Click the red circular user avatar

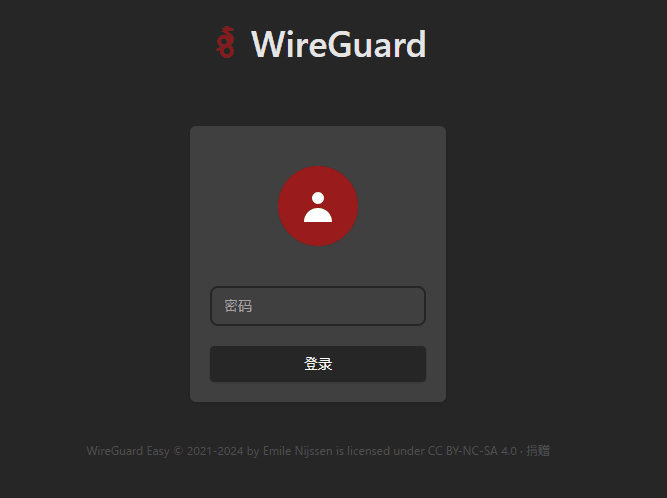pyautogui.click(x=318, y=206)
